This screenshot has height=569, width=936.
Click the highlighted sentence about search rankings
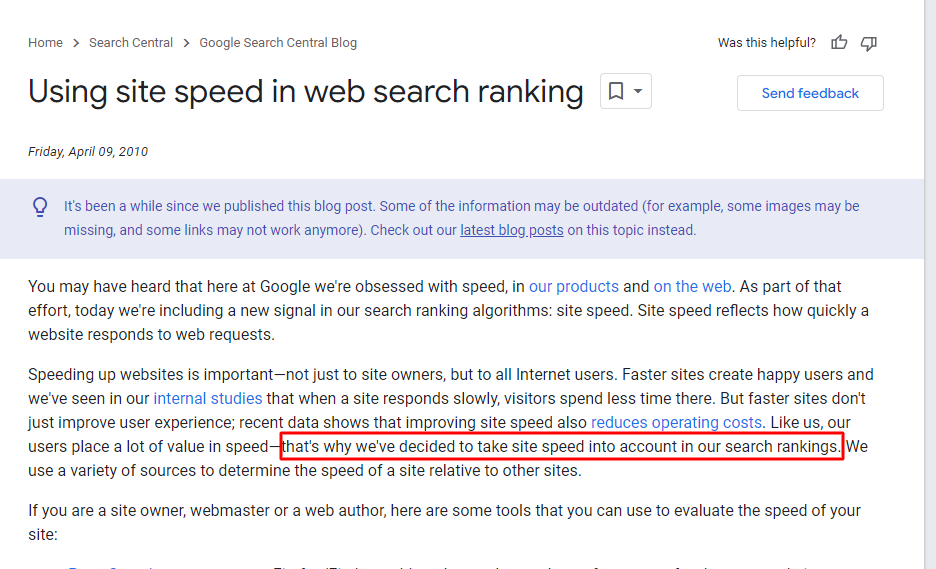coord(561,447)
